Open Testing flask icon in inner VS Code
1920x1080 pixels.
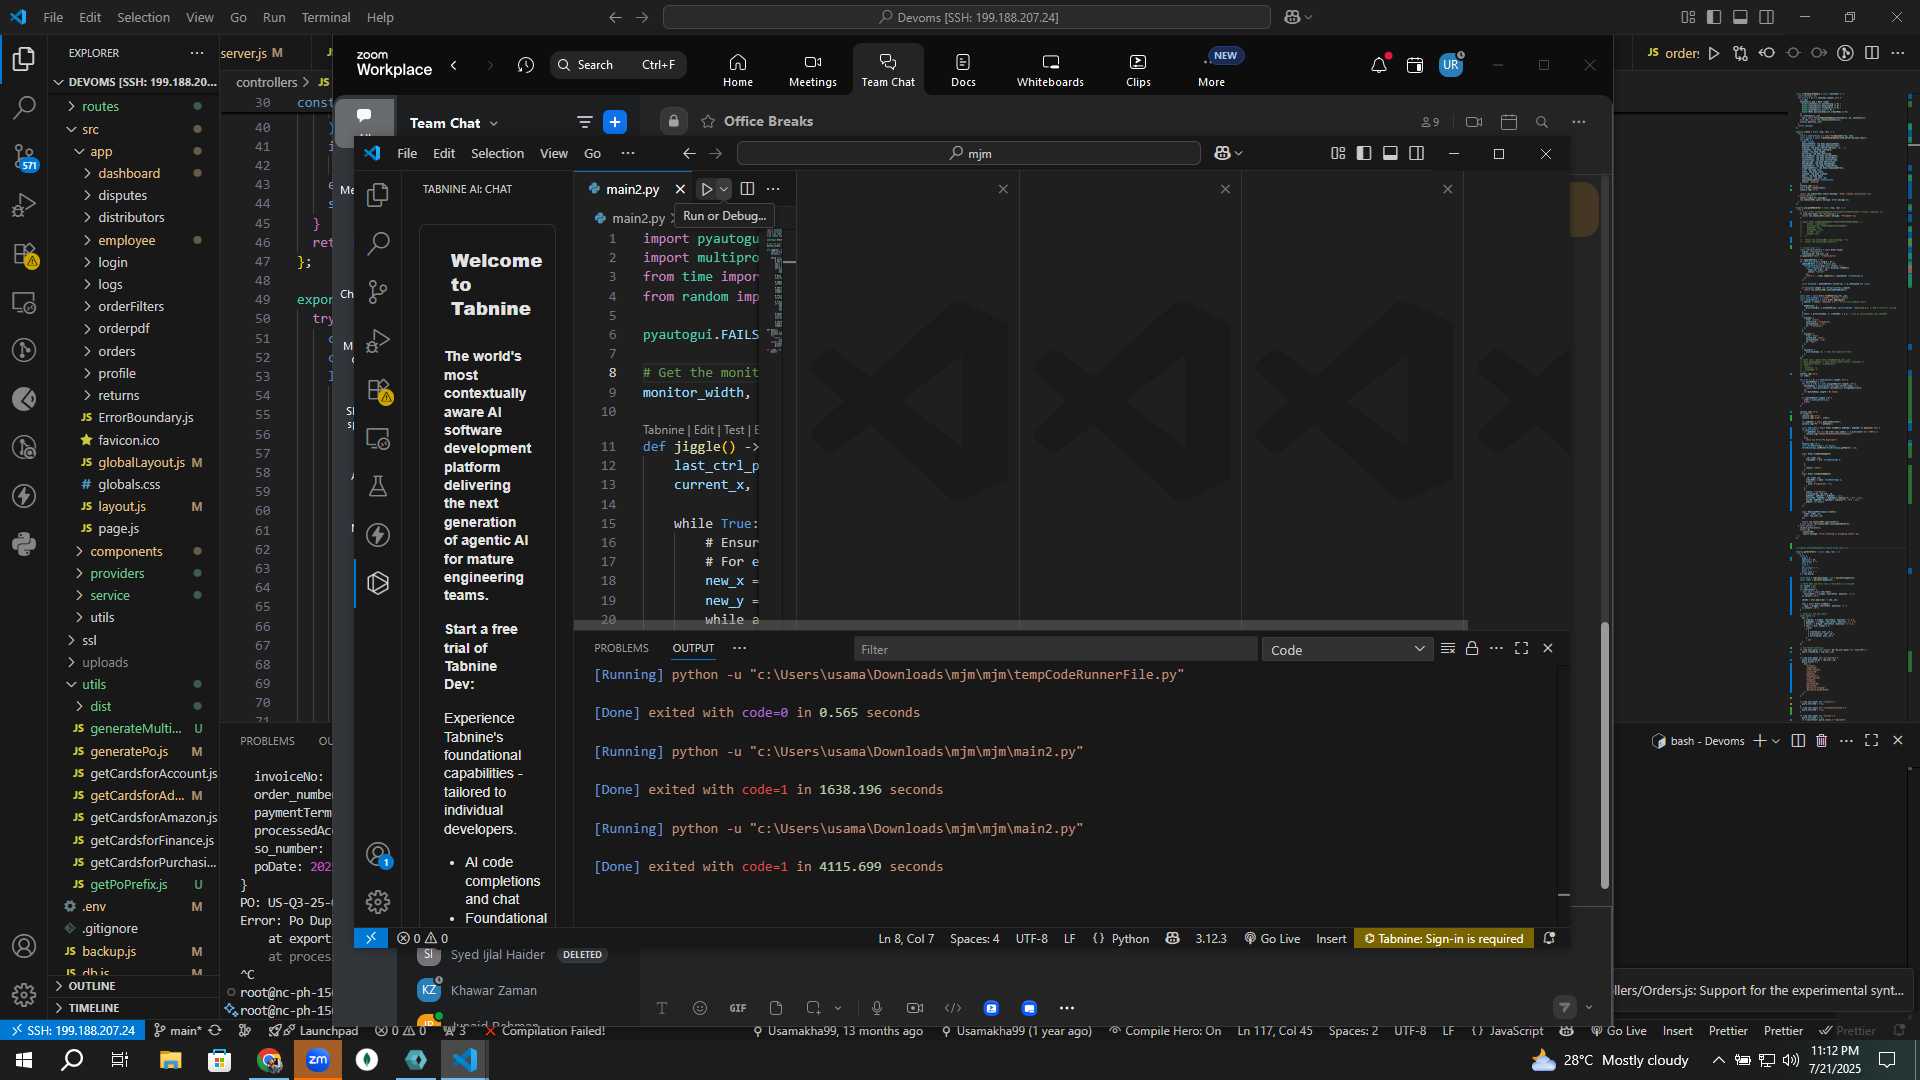pyautogui.click(x=378, y=486)
